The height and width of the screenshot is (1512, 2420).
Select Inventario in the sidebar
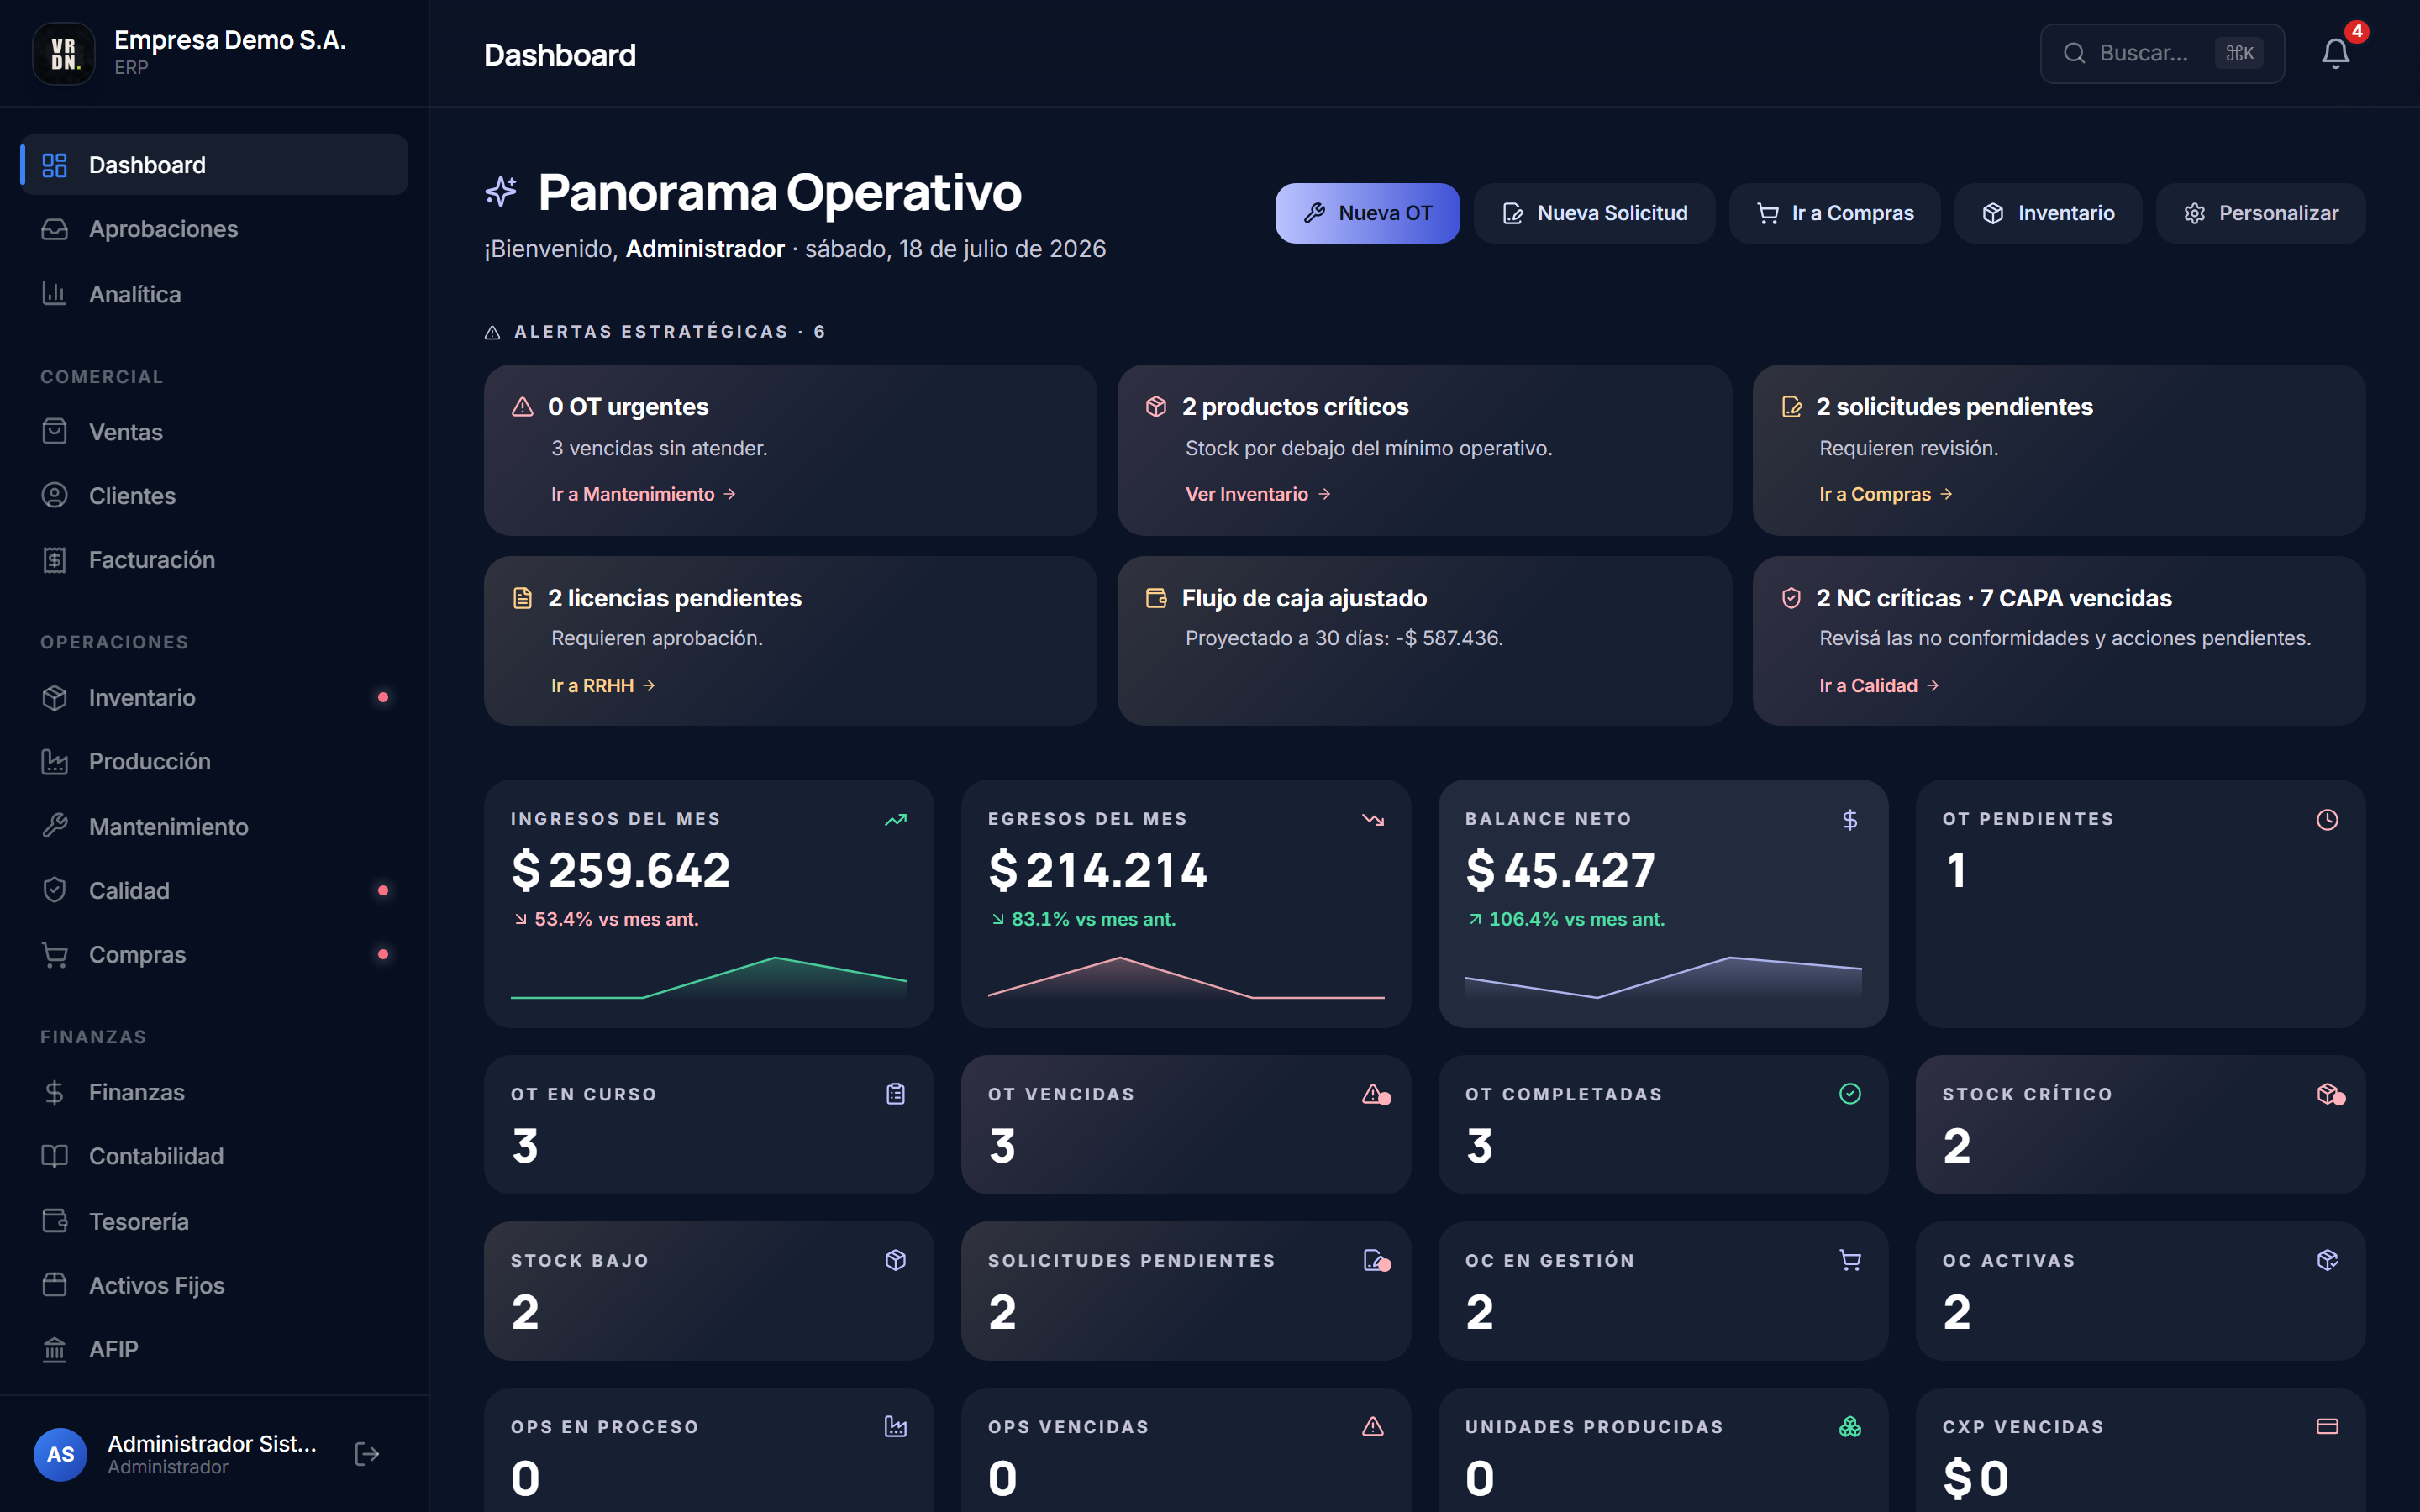(x=214, y=698)
